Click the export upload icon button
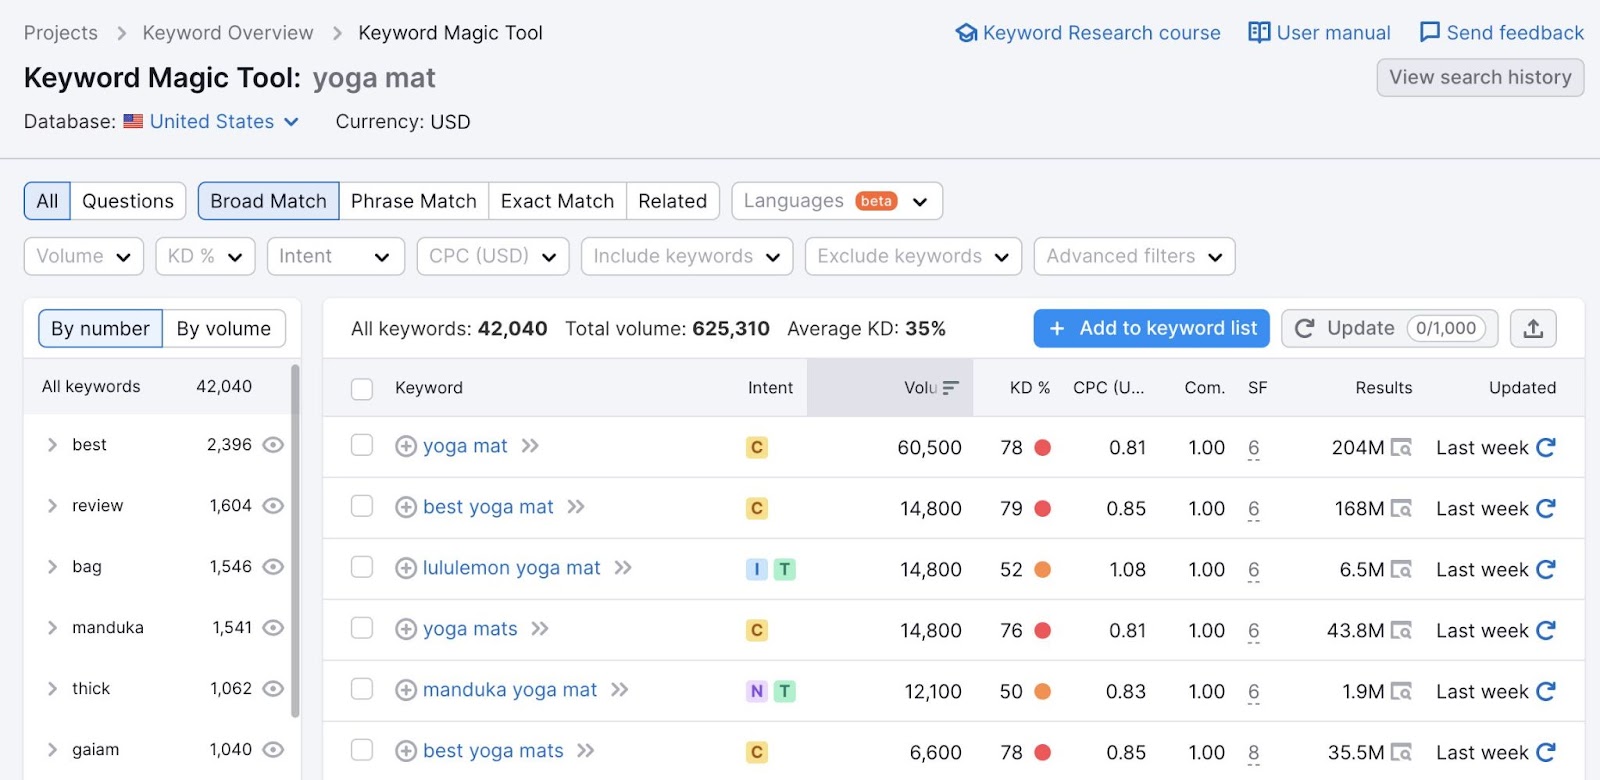The image size is (1600, 780). 1533,329
